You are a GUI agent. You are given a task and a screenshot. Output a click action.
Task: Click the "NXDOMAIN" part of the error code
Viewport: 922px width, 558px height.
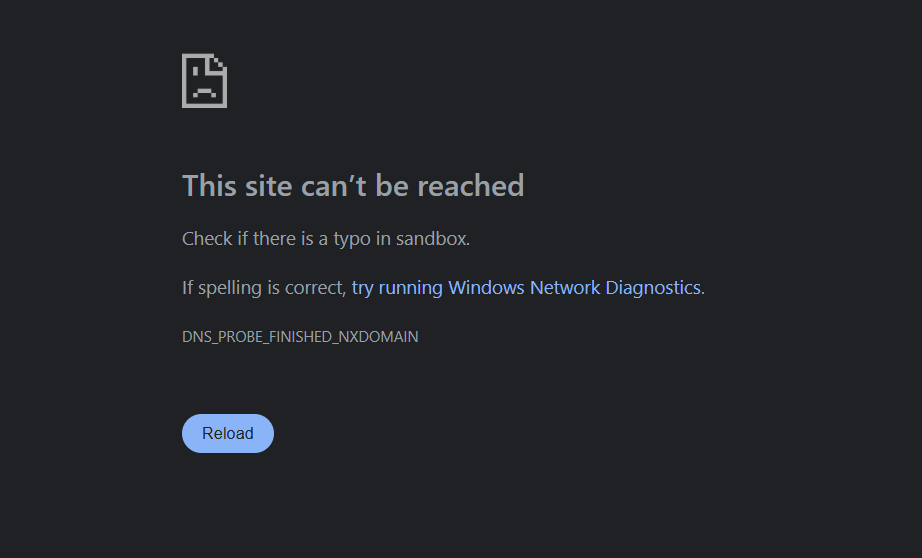(x=380, y=337)
